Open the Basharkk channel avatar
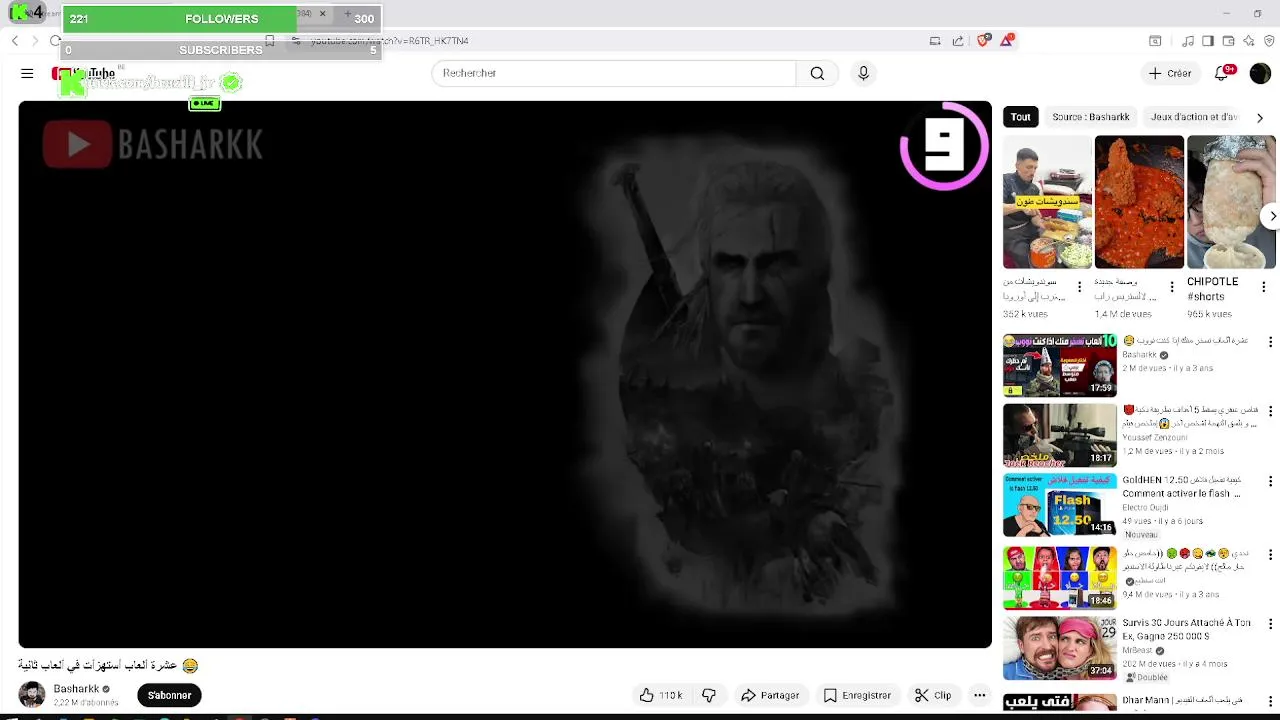The width and height of the screenshot is (1280, 720). tap(32, 695)
